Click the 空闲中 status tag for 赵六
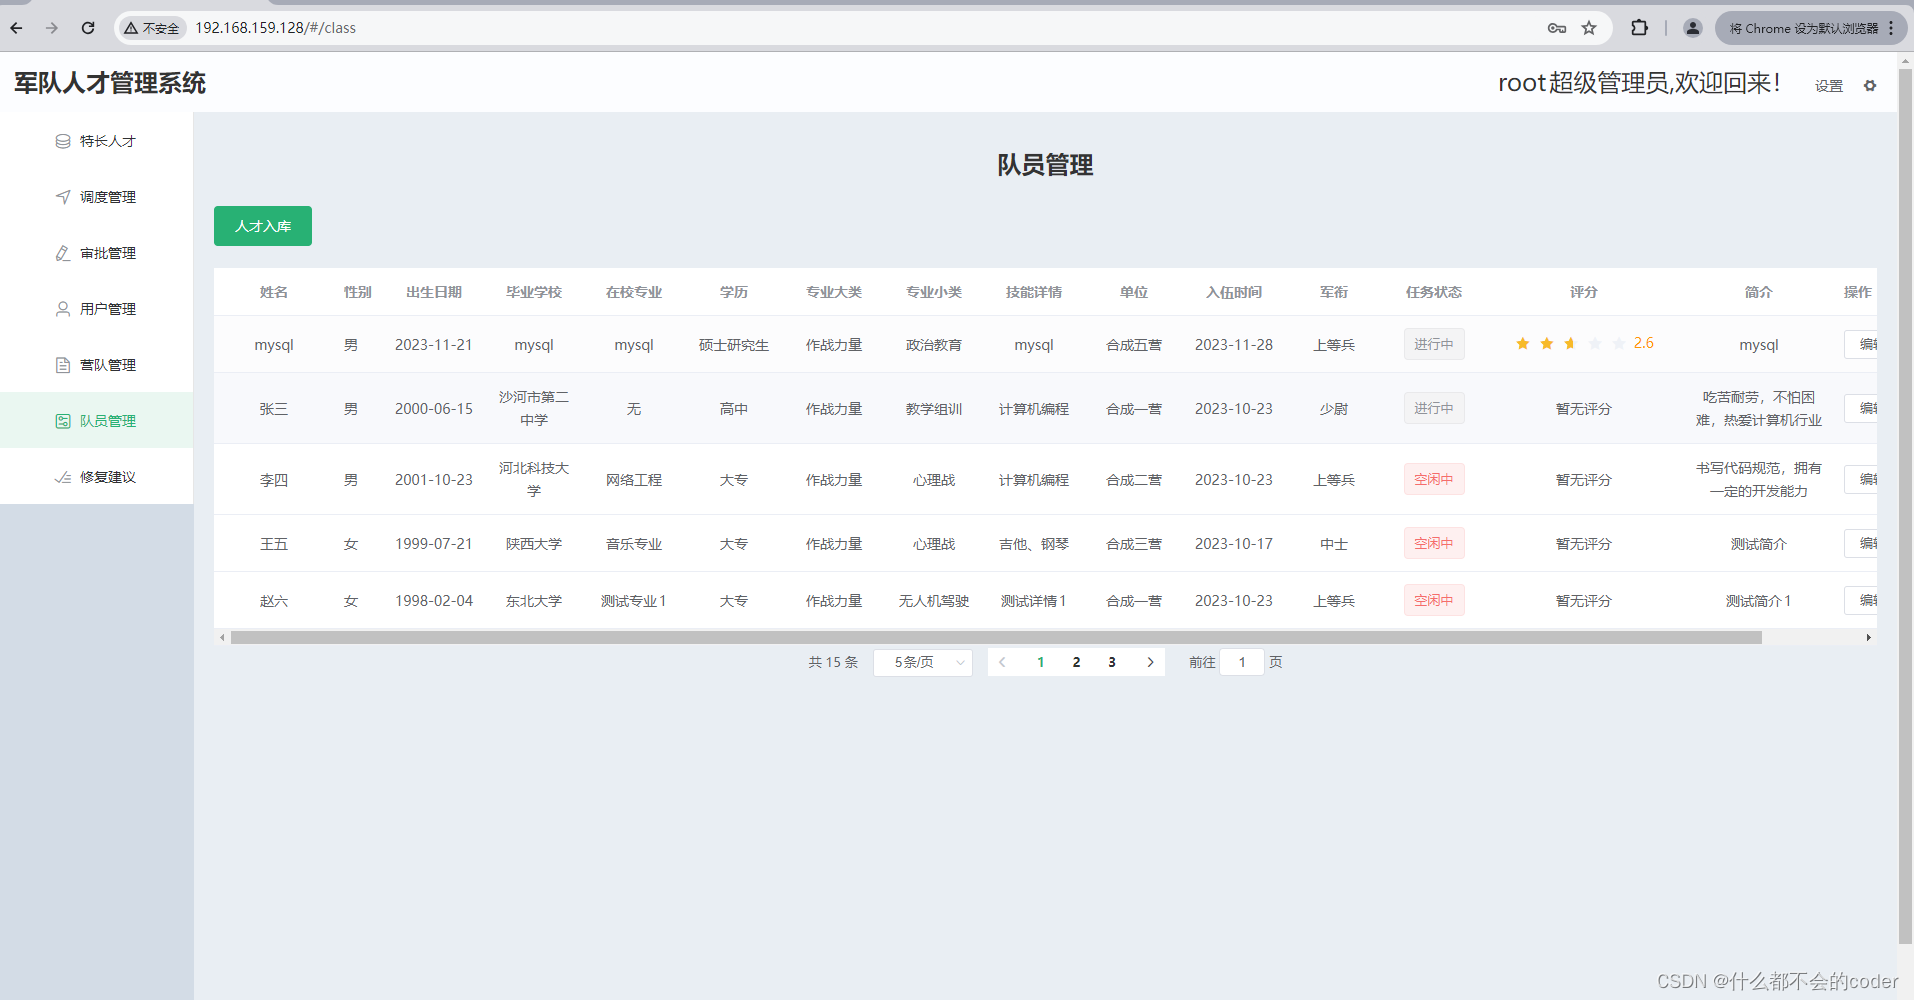The height and width of the screenshot is (1000, 1914). (x=1434, y=600)
